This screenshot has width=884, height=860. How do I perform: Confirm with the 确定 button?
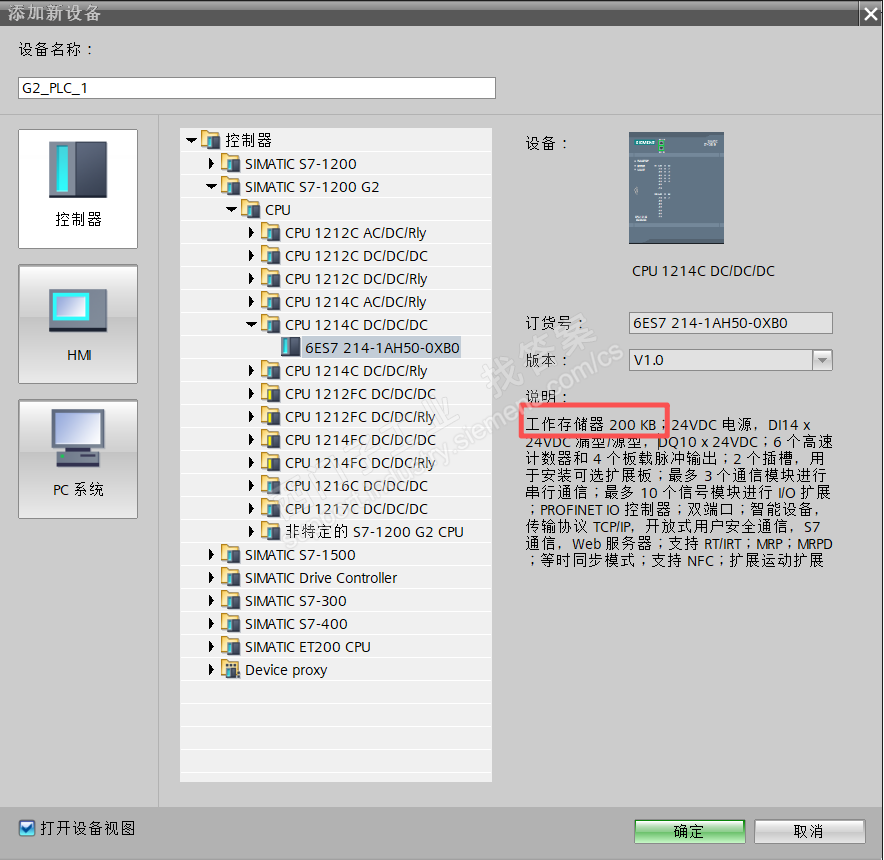[689, 831]
